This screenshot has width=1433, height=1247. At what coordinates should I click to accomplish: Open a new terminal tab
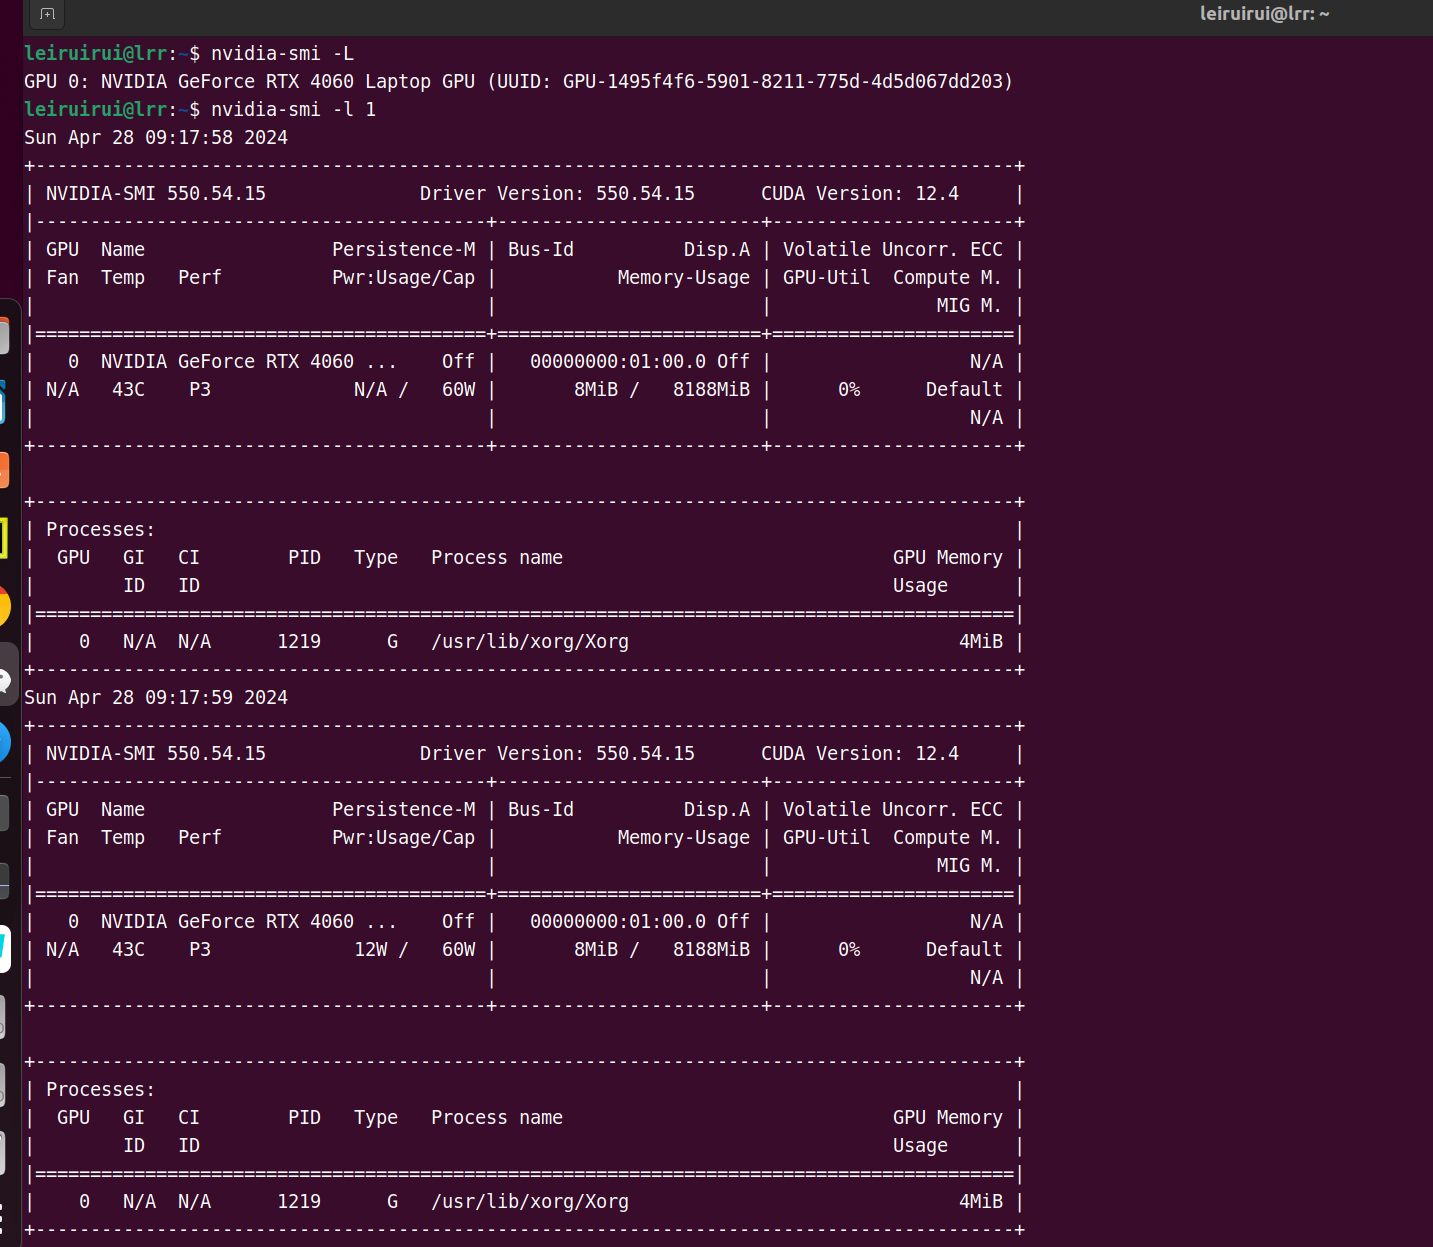(47, 14)
